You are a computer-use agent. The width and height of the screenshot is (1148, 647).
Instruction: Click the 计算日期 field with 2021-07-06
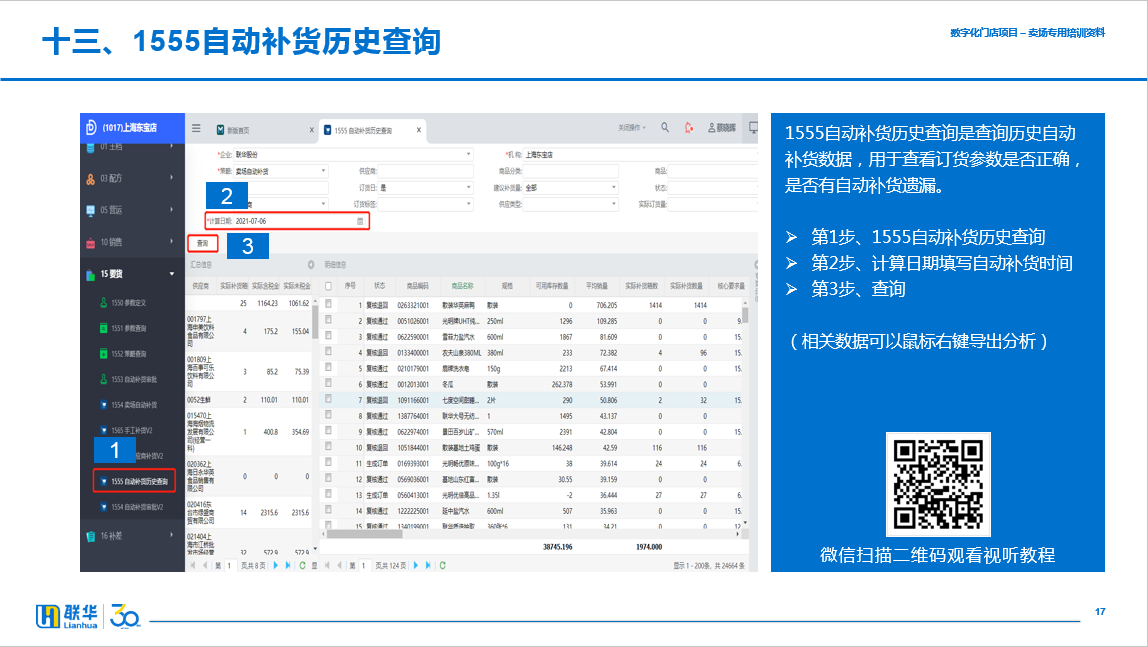pos(299,221)
